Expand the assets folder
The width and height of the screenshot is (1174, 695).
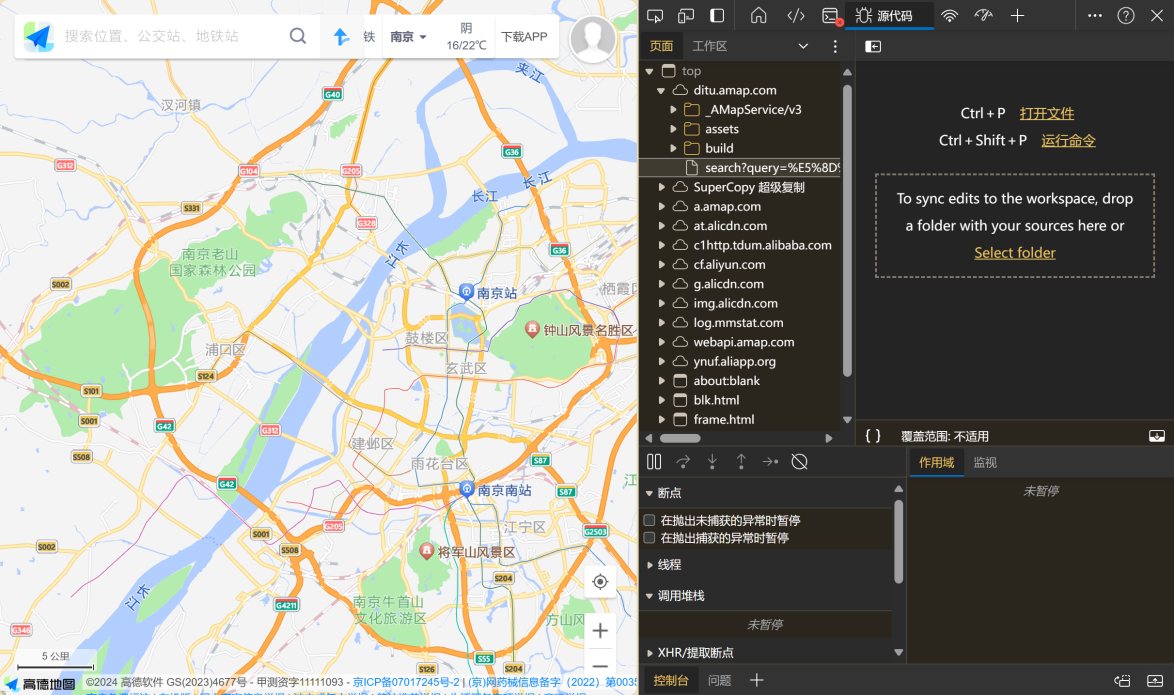[673, 130]
